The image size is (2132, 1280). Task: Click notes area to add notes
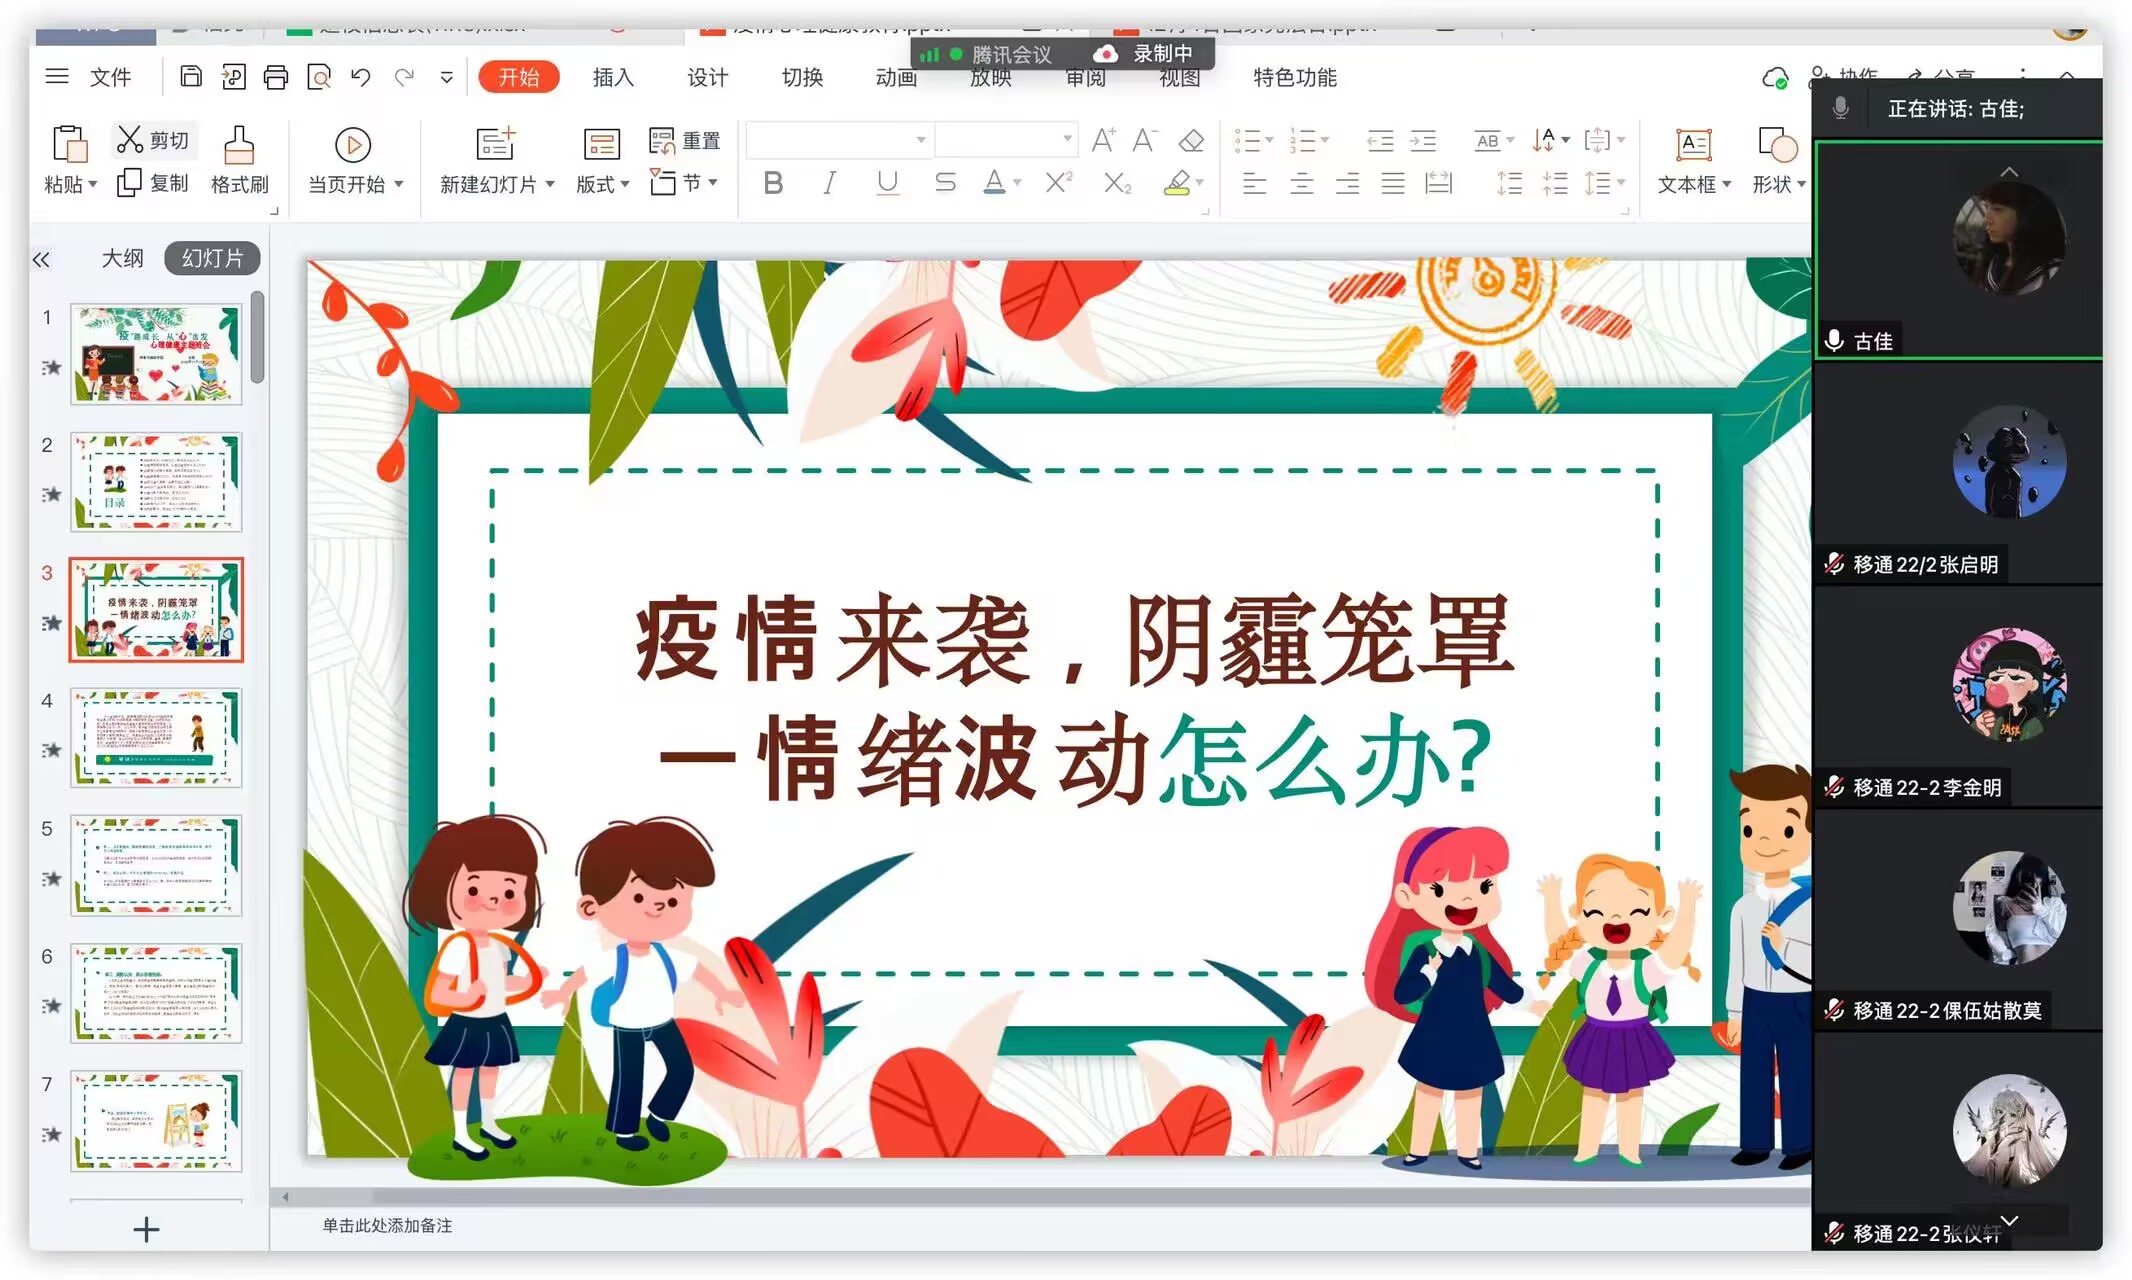[388, 1225]
